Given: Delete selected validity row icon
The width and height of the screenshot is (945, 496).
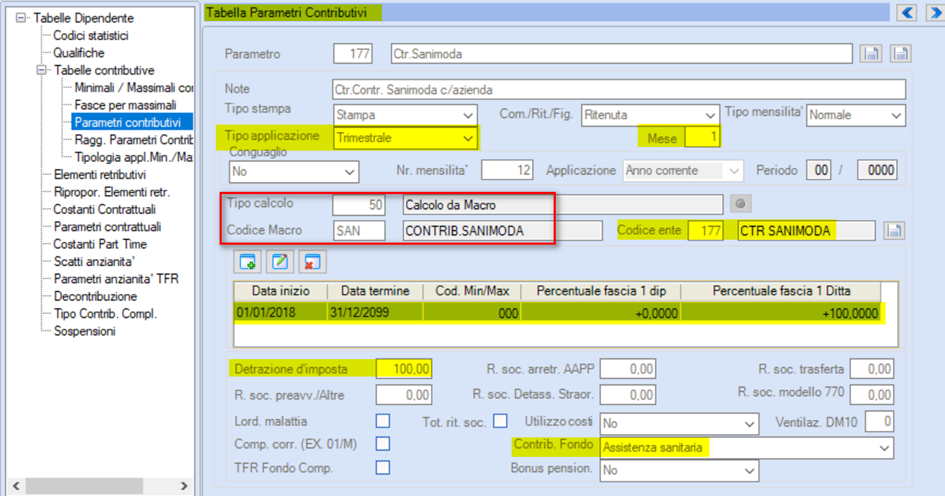Looking at the screenshot, I should click(312, 262).
